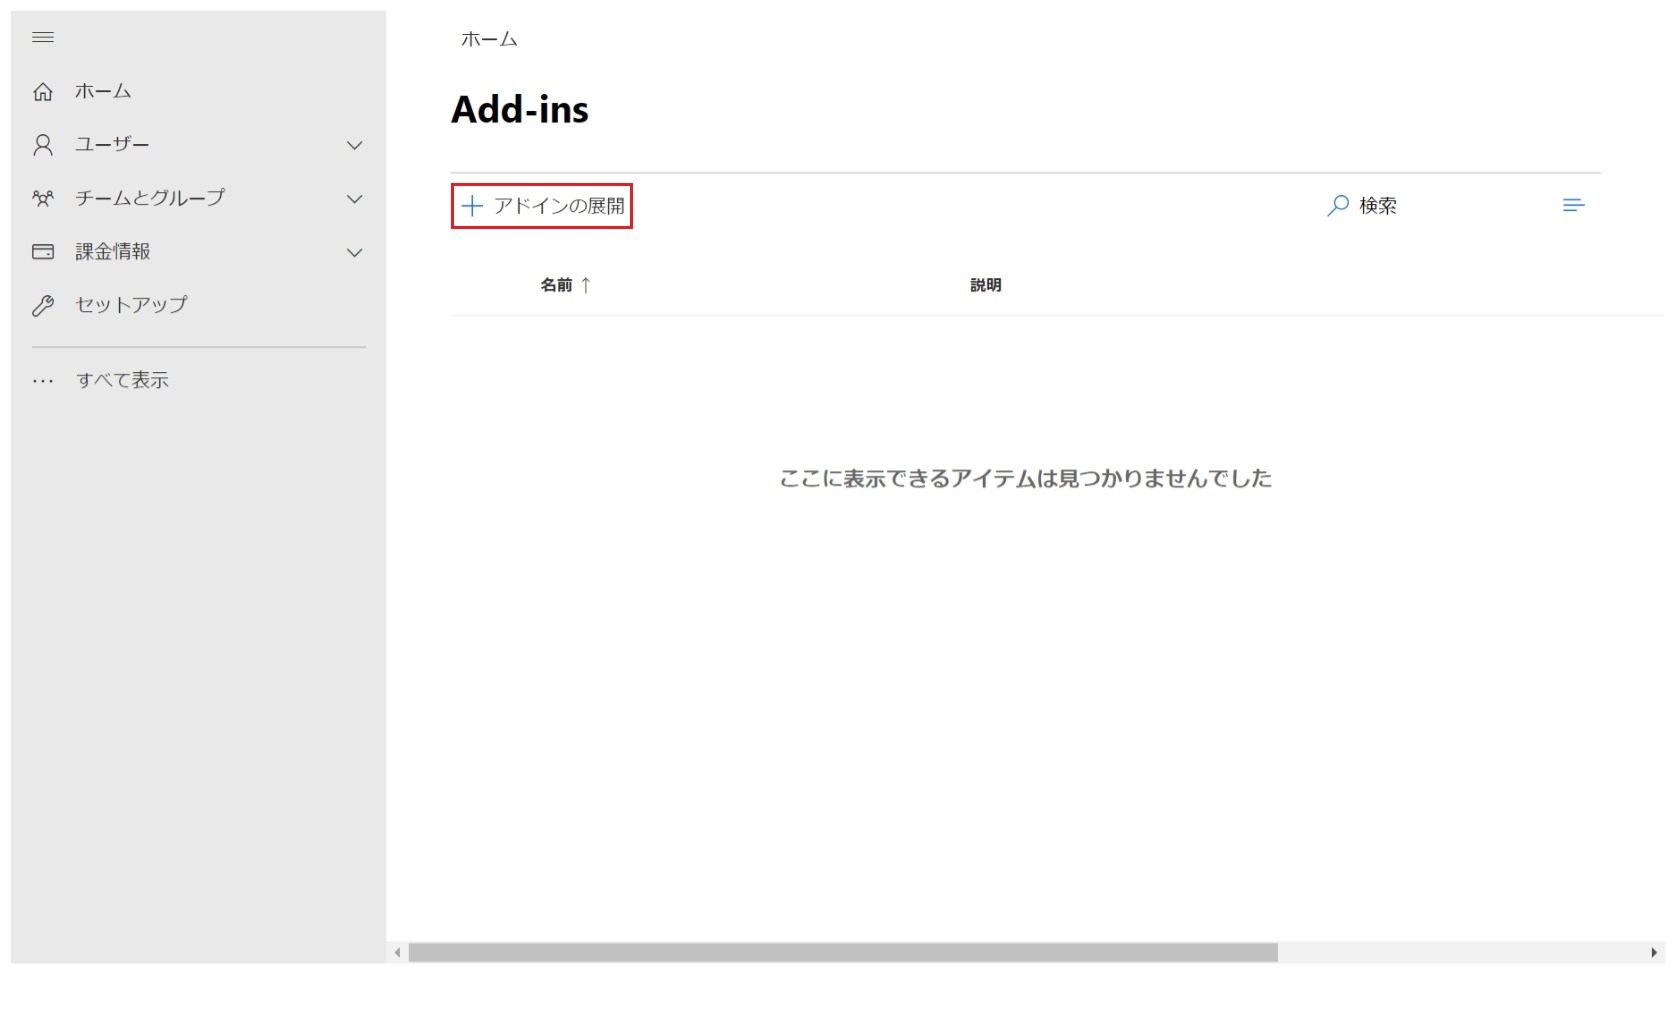Open the hamburger navigation menu

(43, 38)
